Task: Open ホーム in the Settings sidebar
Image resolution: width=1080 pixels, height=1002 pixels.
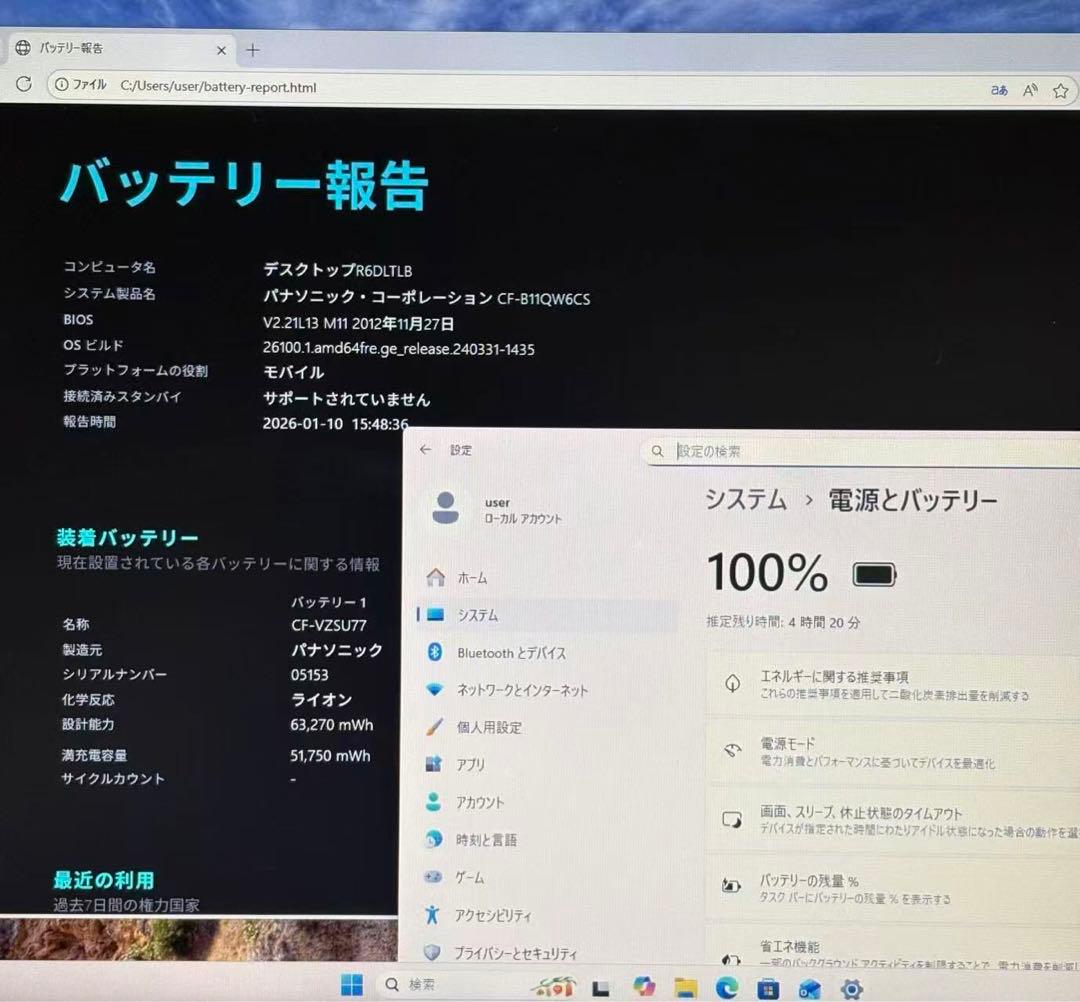Action: tap(471, 577)
